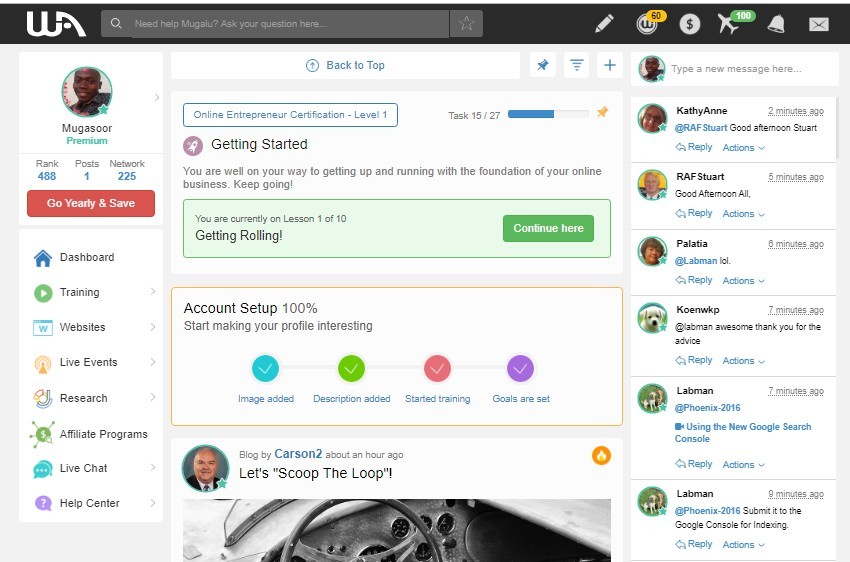Click the Websites W icon

tap(43, 328)
